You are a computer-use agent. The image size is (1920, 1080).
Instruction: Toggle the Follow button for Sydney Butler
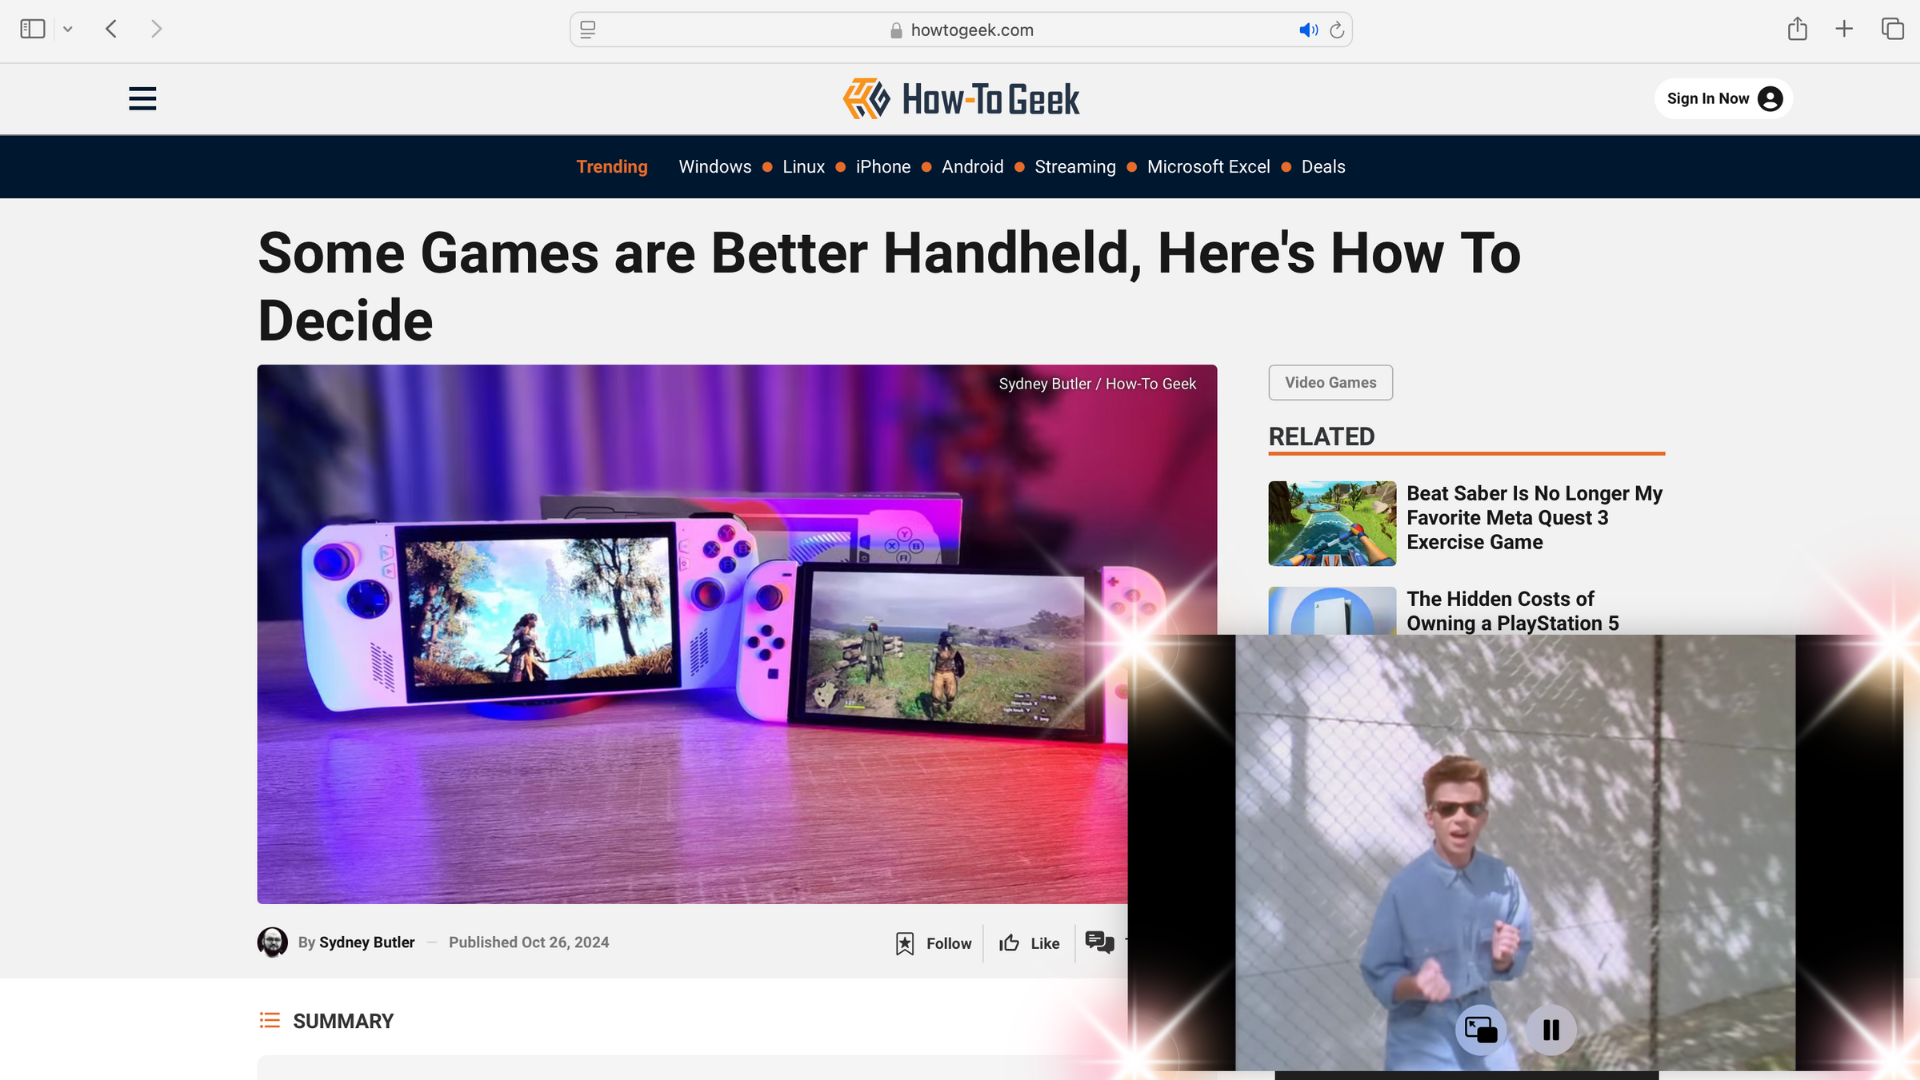tap(934, 942)
